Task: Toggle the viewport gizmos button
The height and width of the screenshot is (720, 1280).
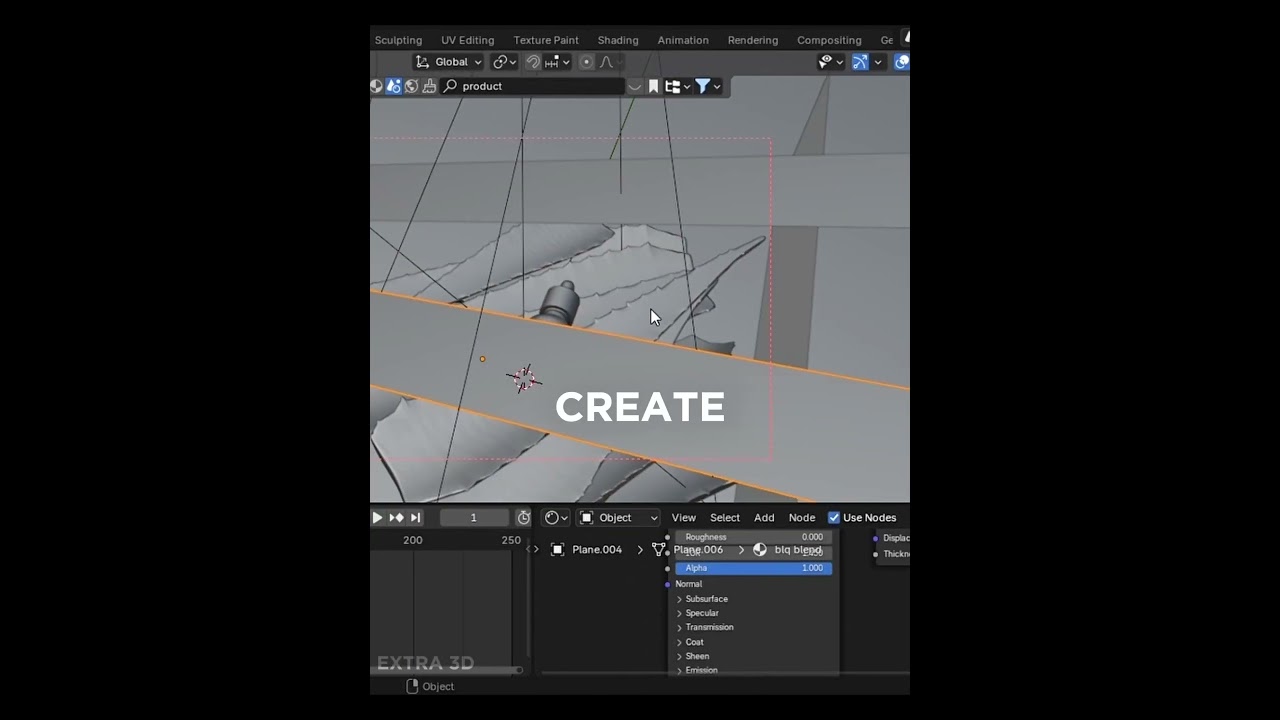Action: pyautogui.click(x=860, y=62)
